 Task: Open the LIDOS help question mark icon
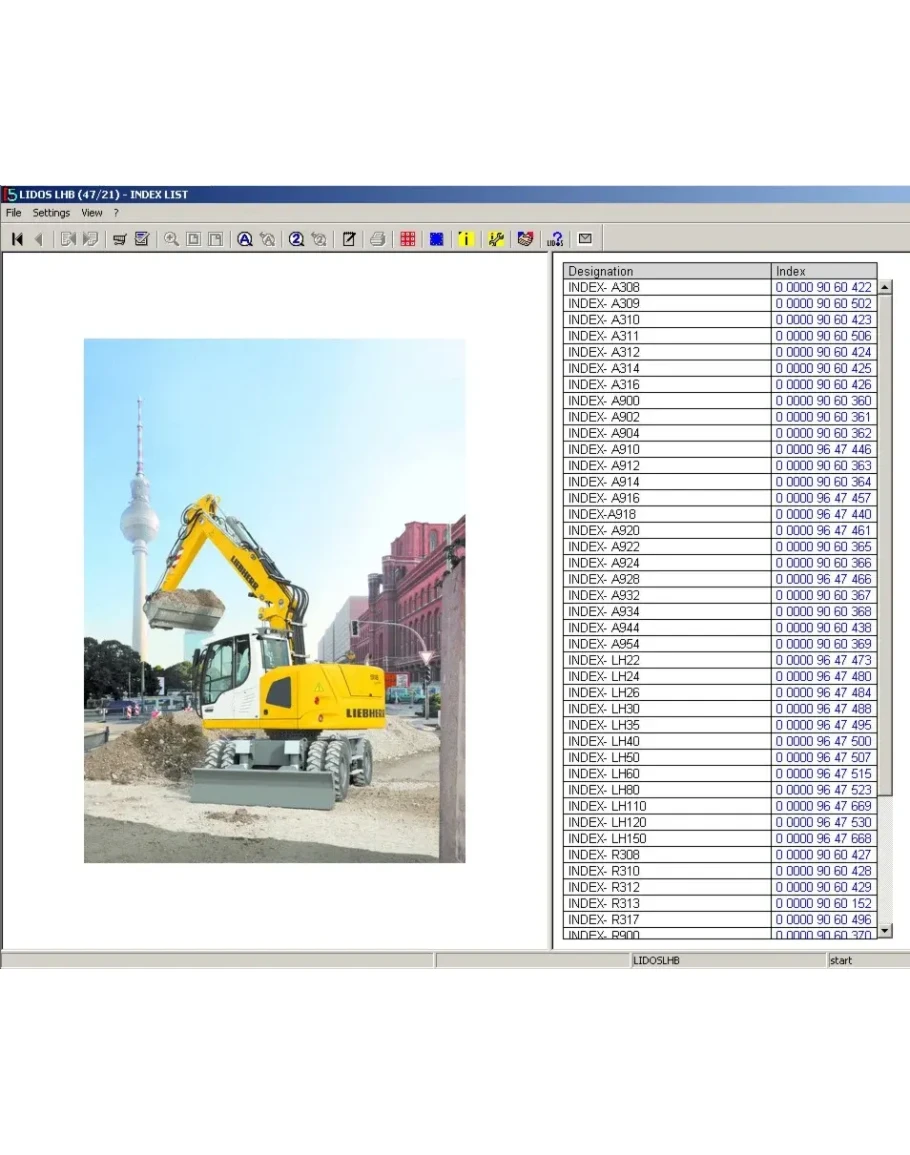pos(555,239)
